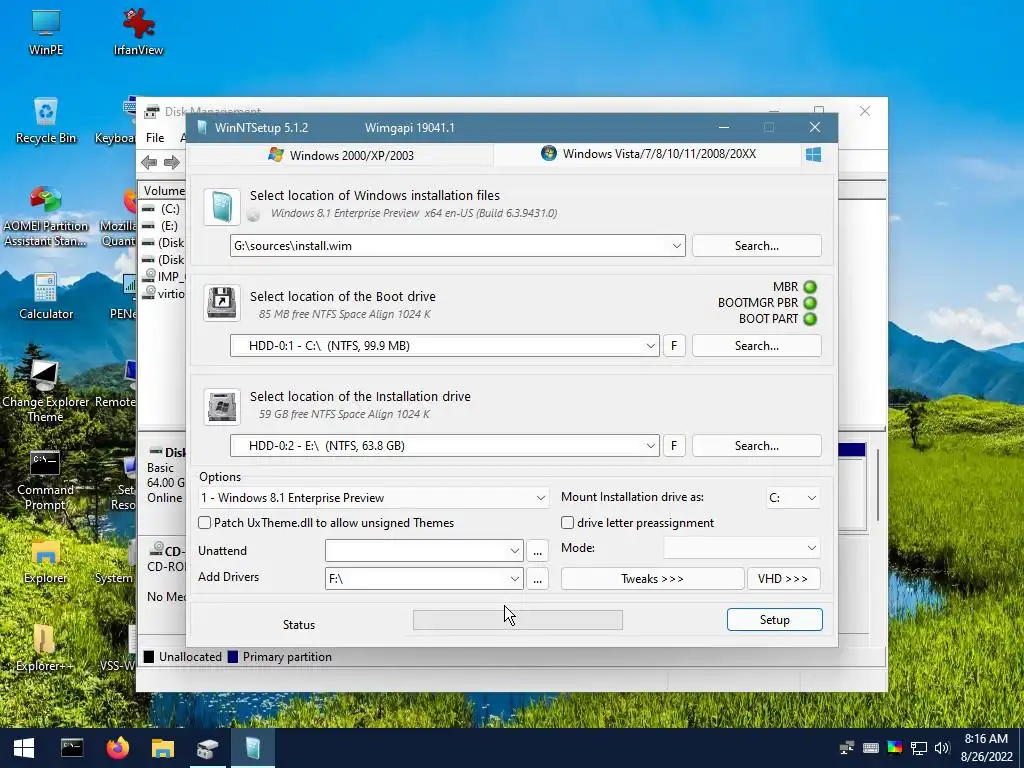Expand the Add Drivers path dropdown

pyautogui.click(x=514, y=579)
